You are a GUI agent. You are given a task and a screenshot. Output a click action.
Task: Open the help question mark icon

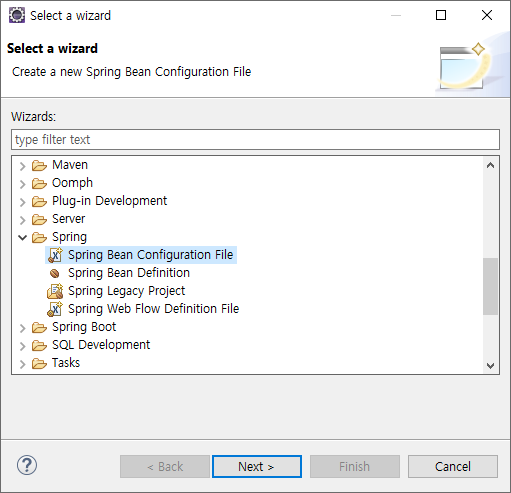coord(27,465)
